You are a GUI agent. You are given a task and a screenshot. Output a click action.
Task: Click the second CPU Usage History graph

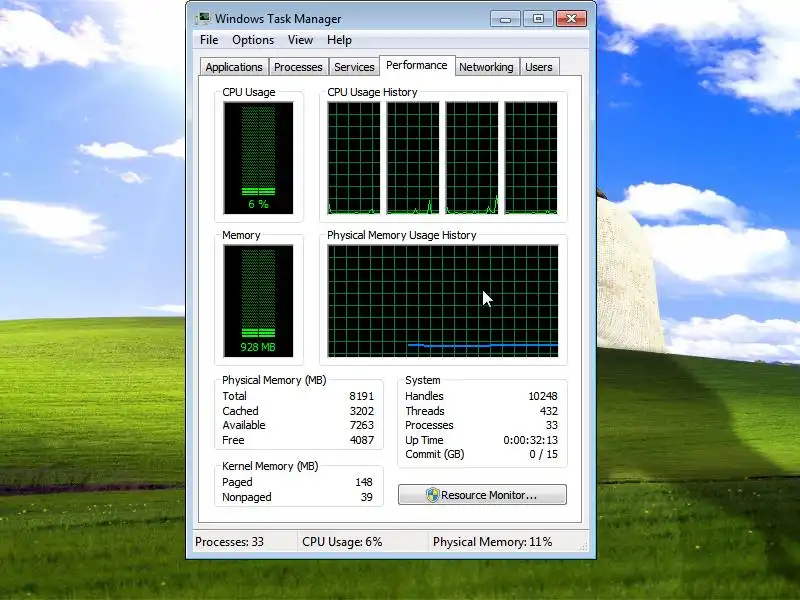tap(413, 158)
